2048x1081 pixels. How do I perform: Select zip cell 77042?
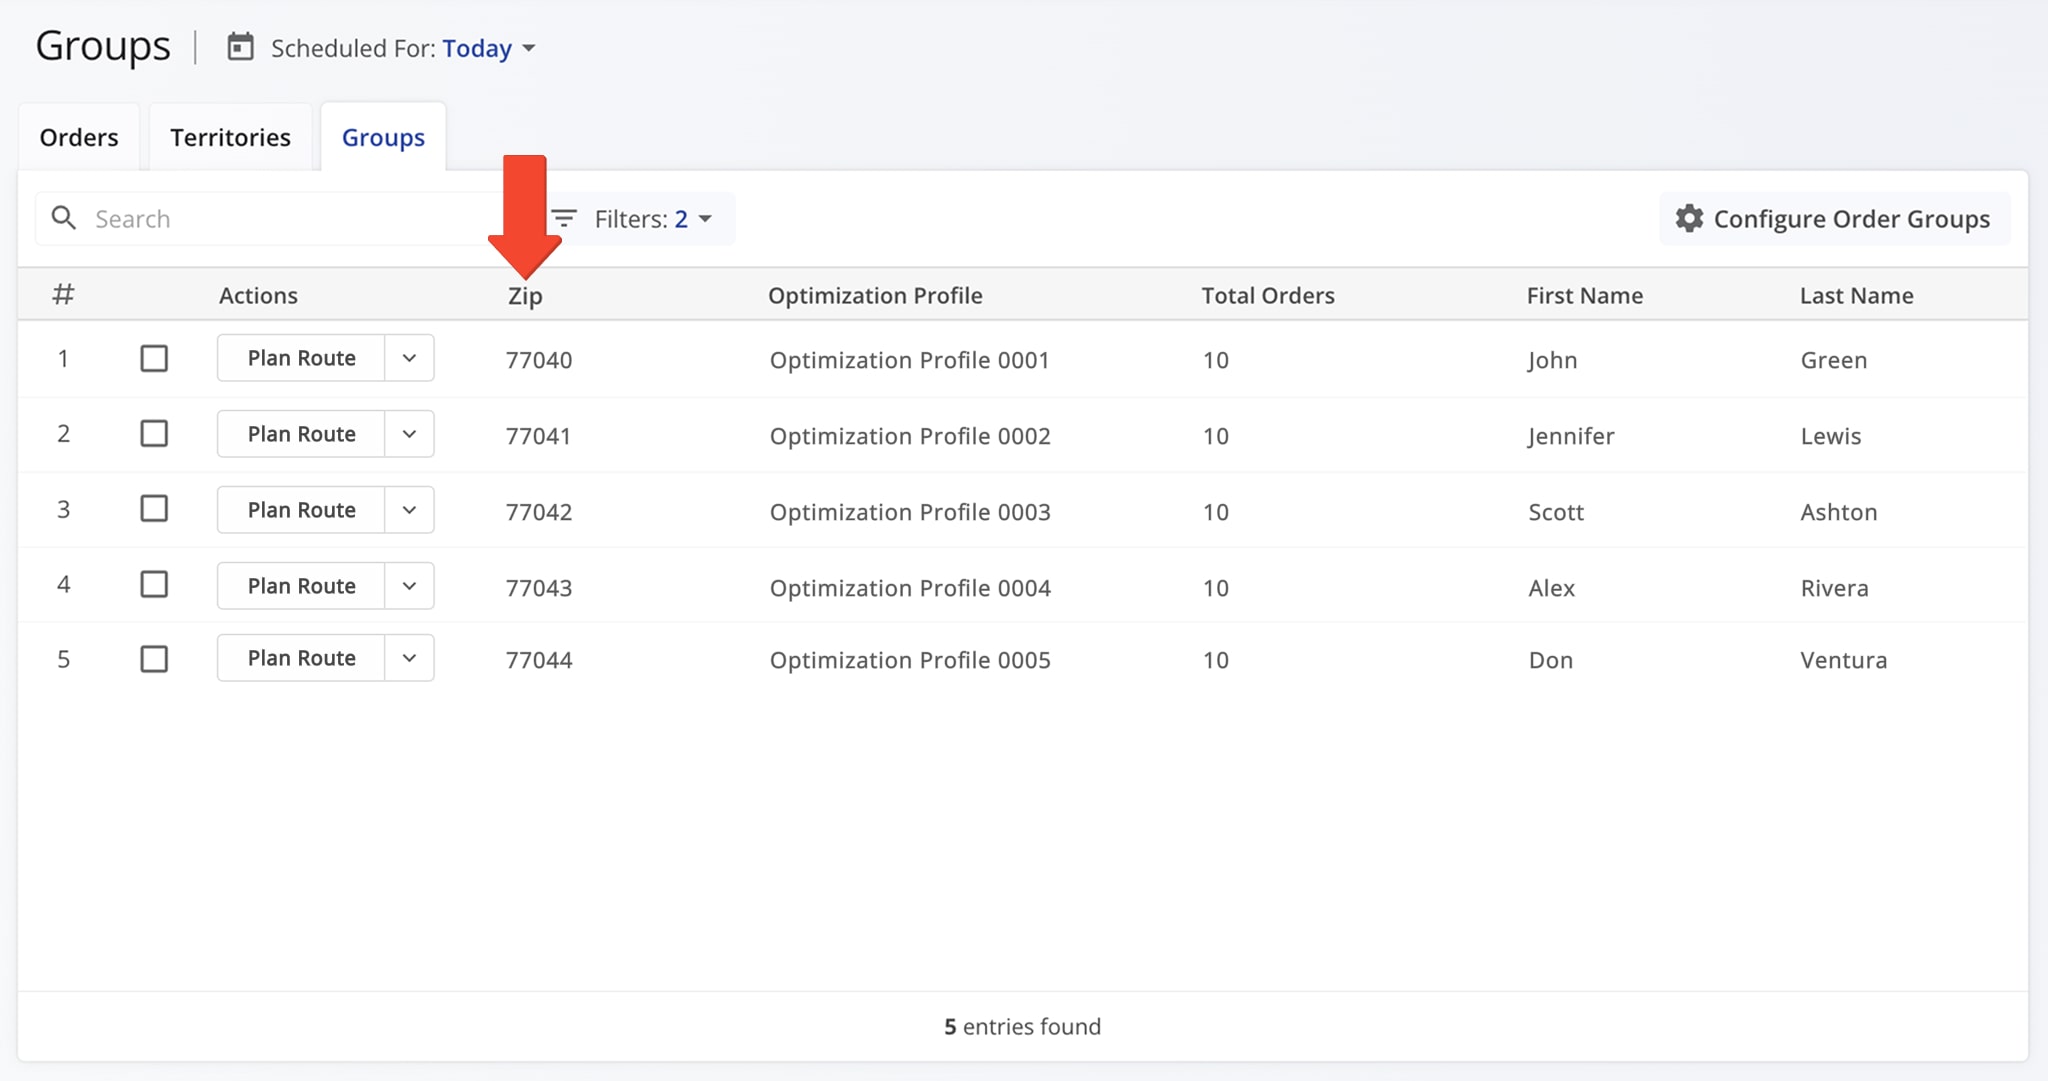click(539, 512)
